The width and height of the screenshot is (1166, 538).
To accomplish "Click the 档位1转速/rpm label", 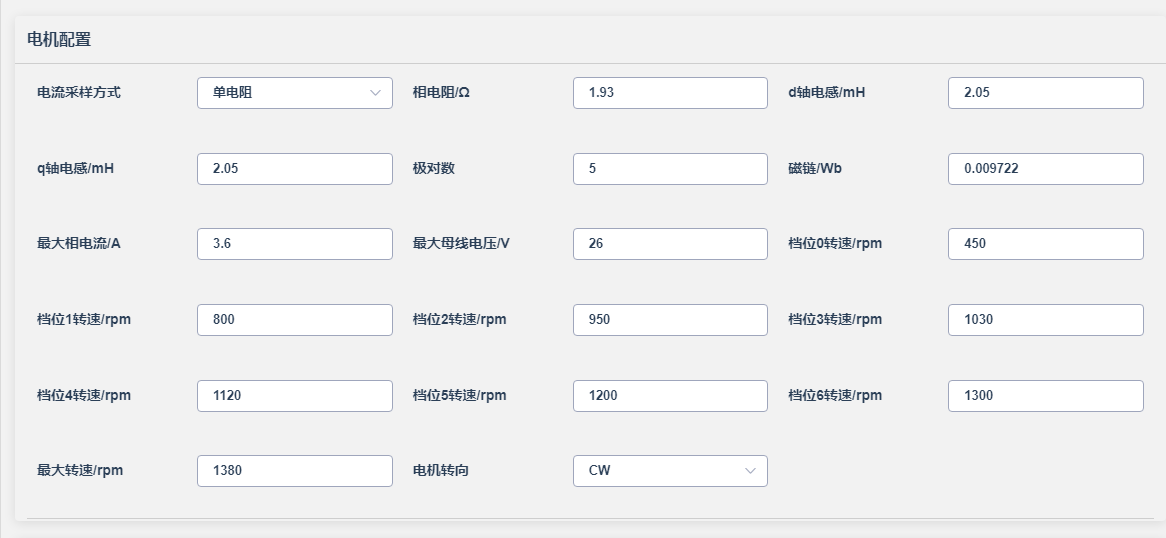I will (x=84, y=320).
